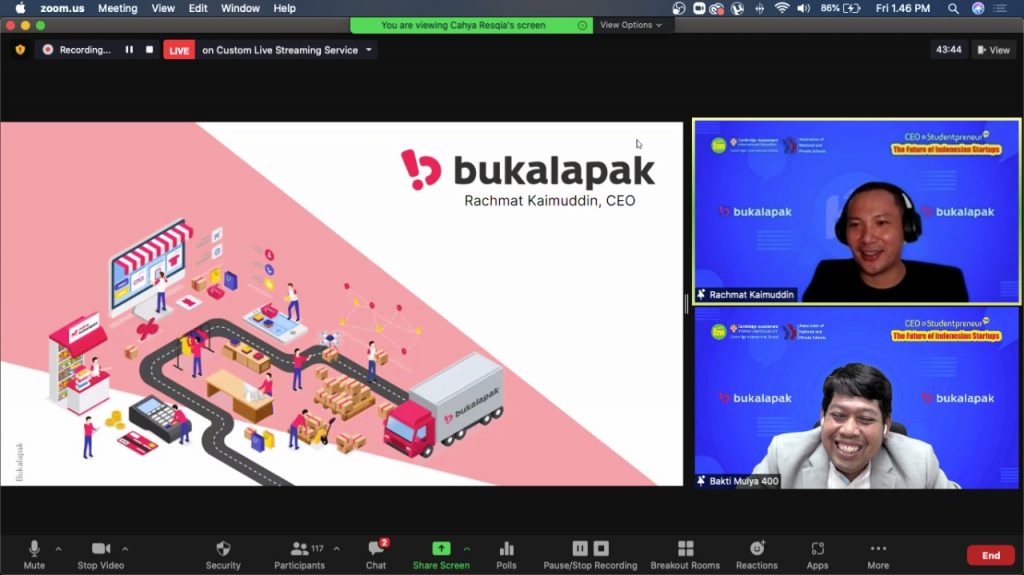Click the red End button
The height and width of the screenshot is (575, 1024).
point(990,555)
